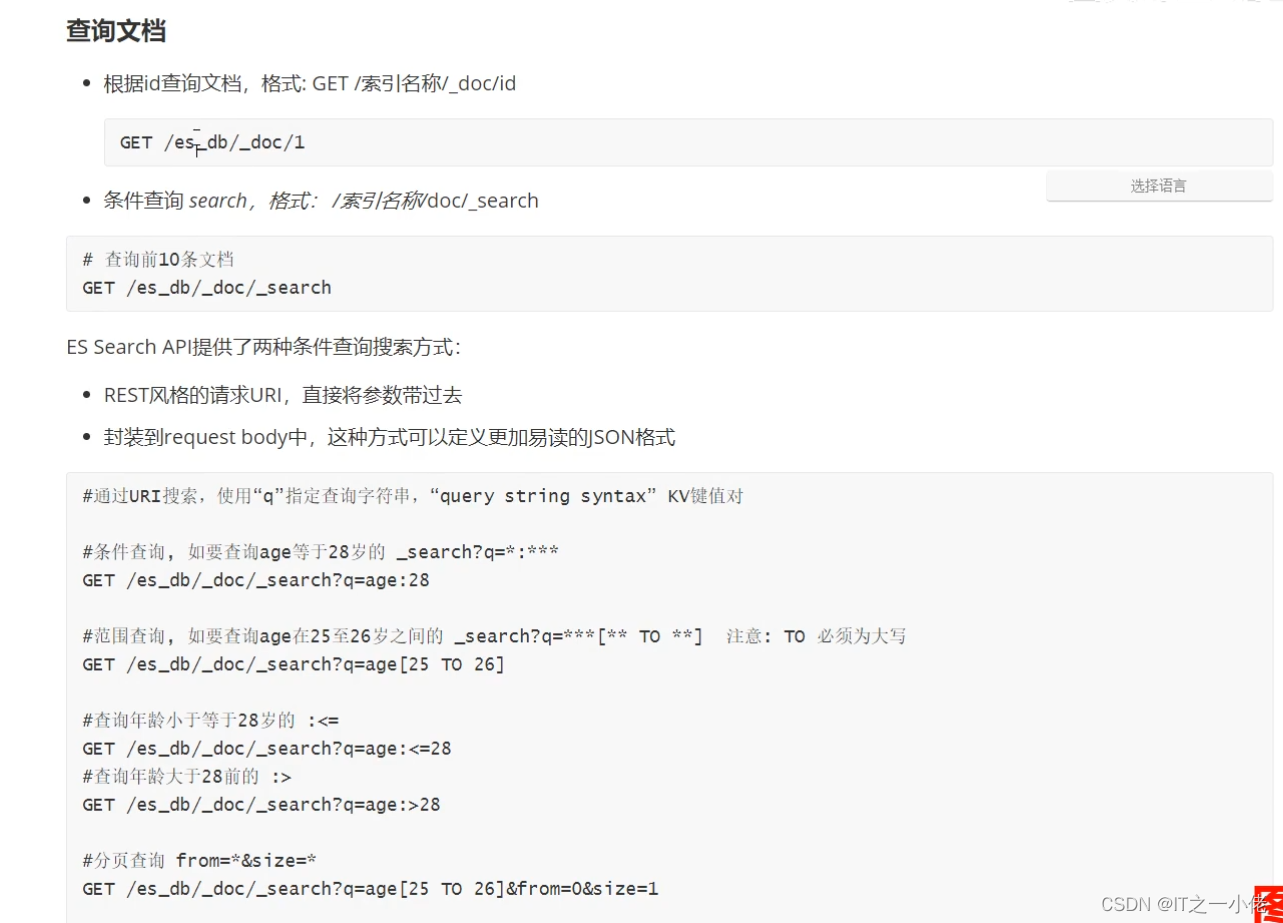The width and height of the screenshot is (1283, 923).
Task: Click the italic search term in the bullet
Action: coord(219,200)
